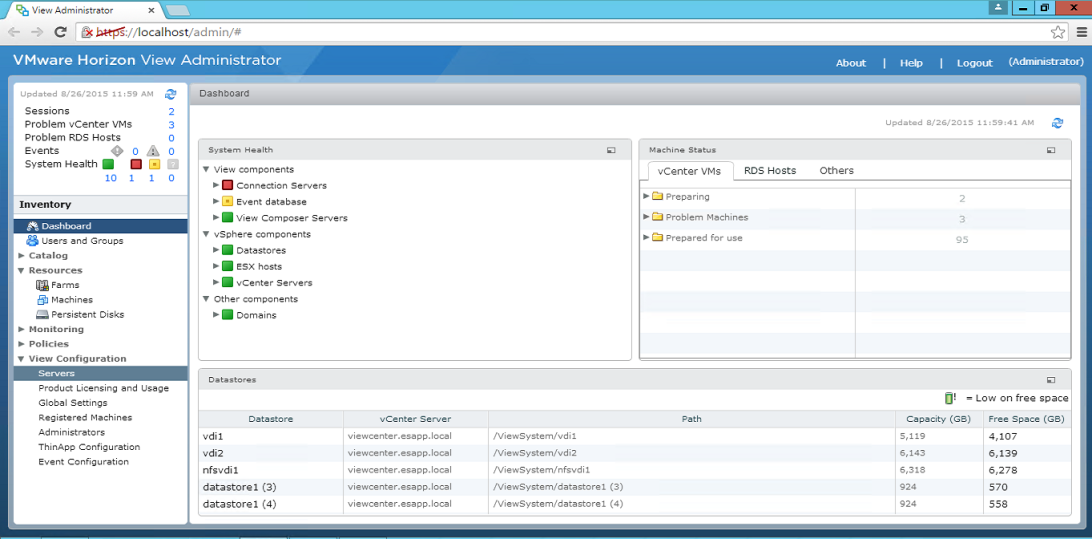The width and height of the screenshot is (1092, 539).
Task: Open Machines under Resources
Action: click(x=72, y=299)
